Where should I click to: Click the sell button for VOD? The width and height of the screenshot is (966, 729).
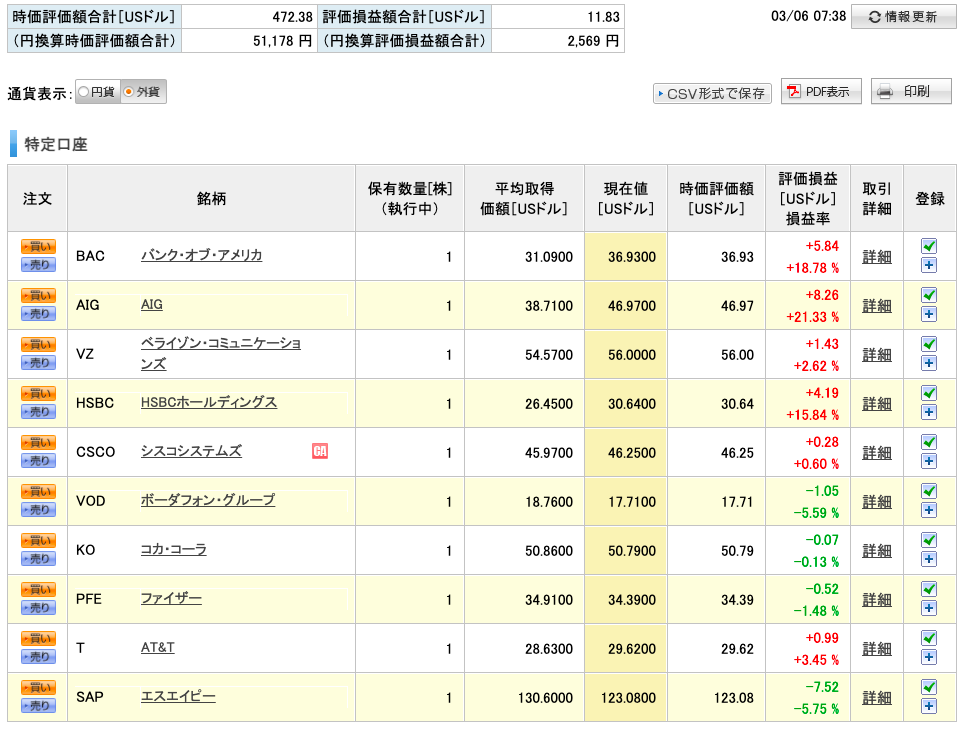tap(38, 510)
